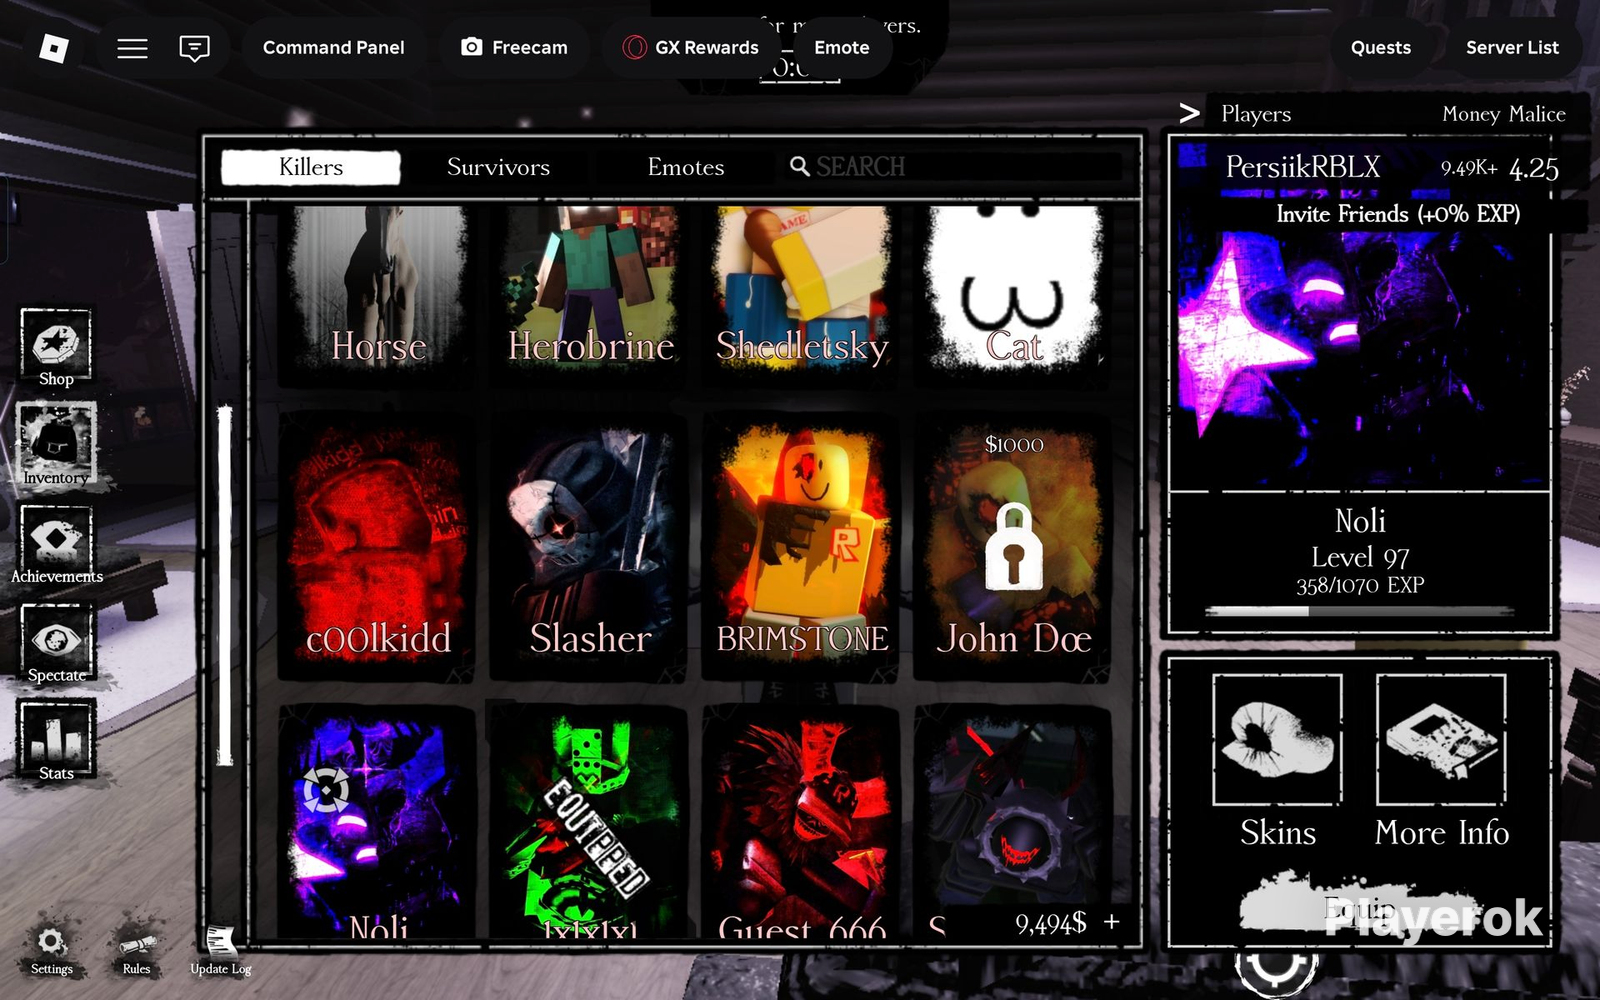Collapse the Players panel arrow
1600x1000 pixels.
1188,113
